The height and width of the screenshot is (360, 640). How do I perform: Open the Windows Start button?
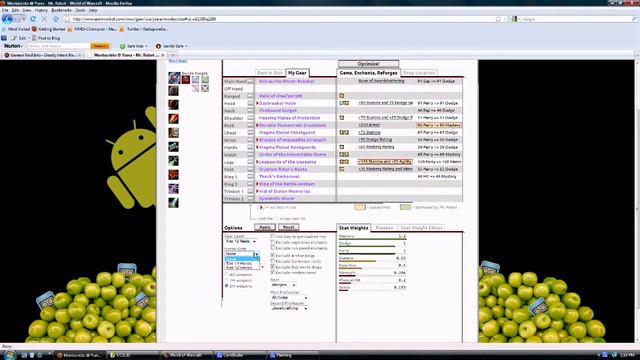pyautogui.click(x=8, y=355)
